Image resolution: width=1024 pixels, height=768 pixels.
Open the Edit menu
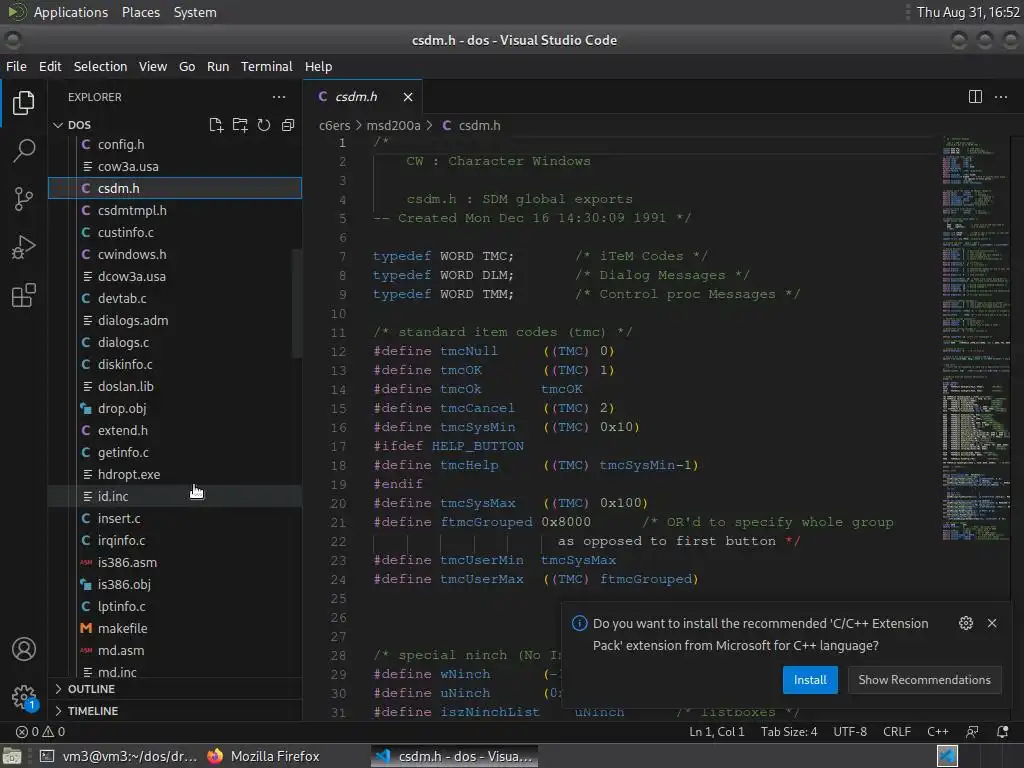pyautogui.click(x=50, y=67)
